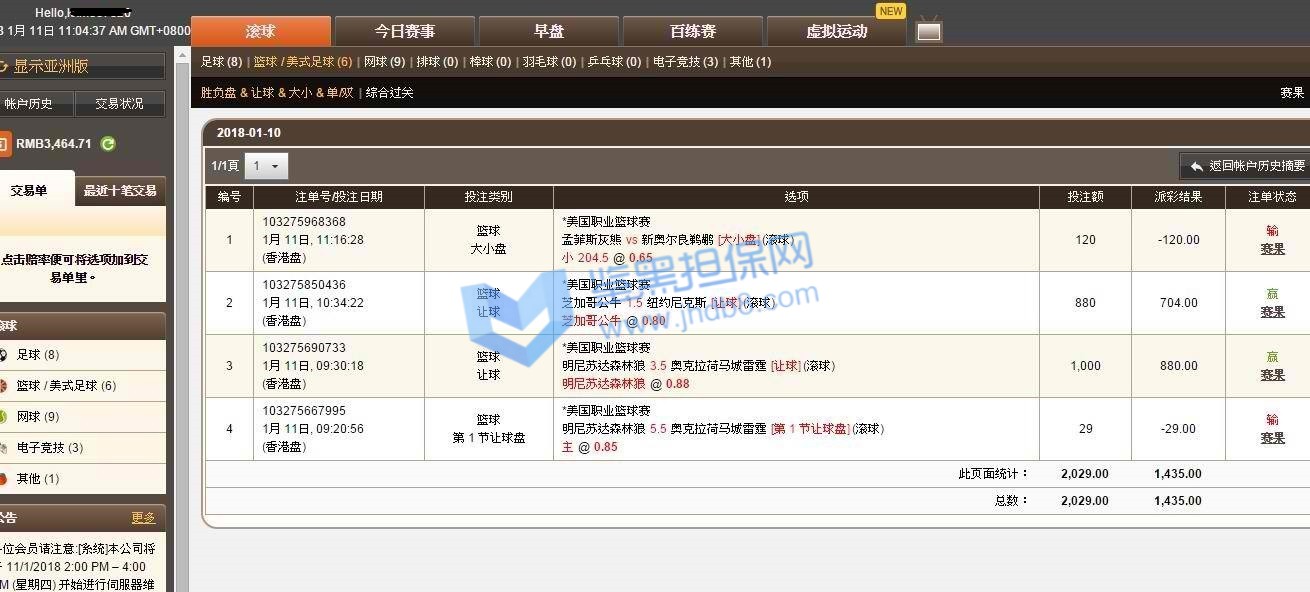Click the 帐户历史 button
This screenshot has height=592, width=1310.
36,103
